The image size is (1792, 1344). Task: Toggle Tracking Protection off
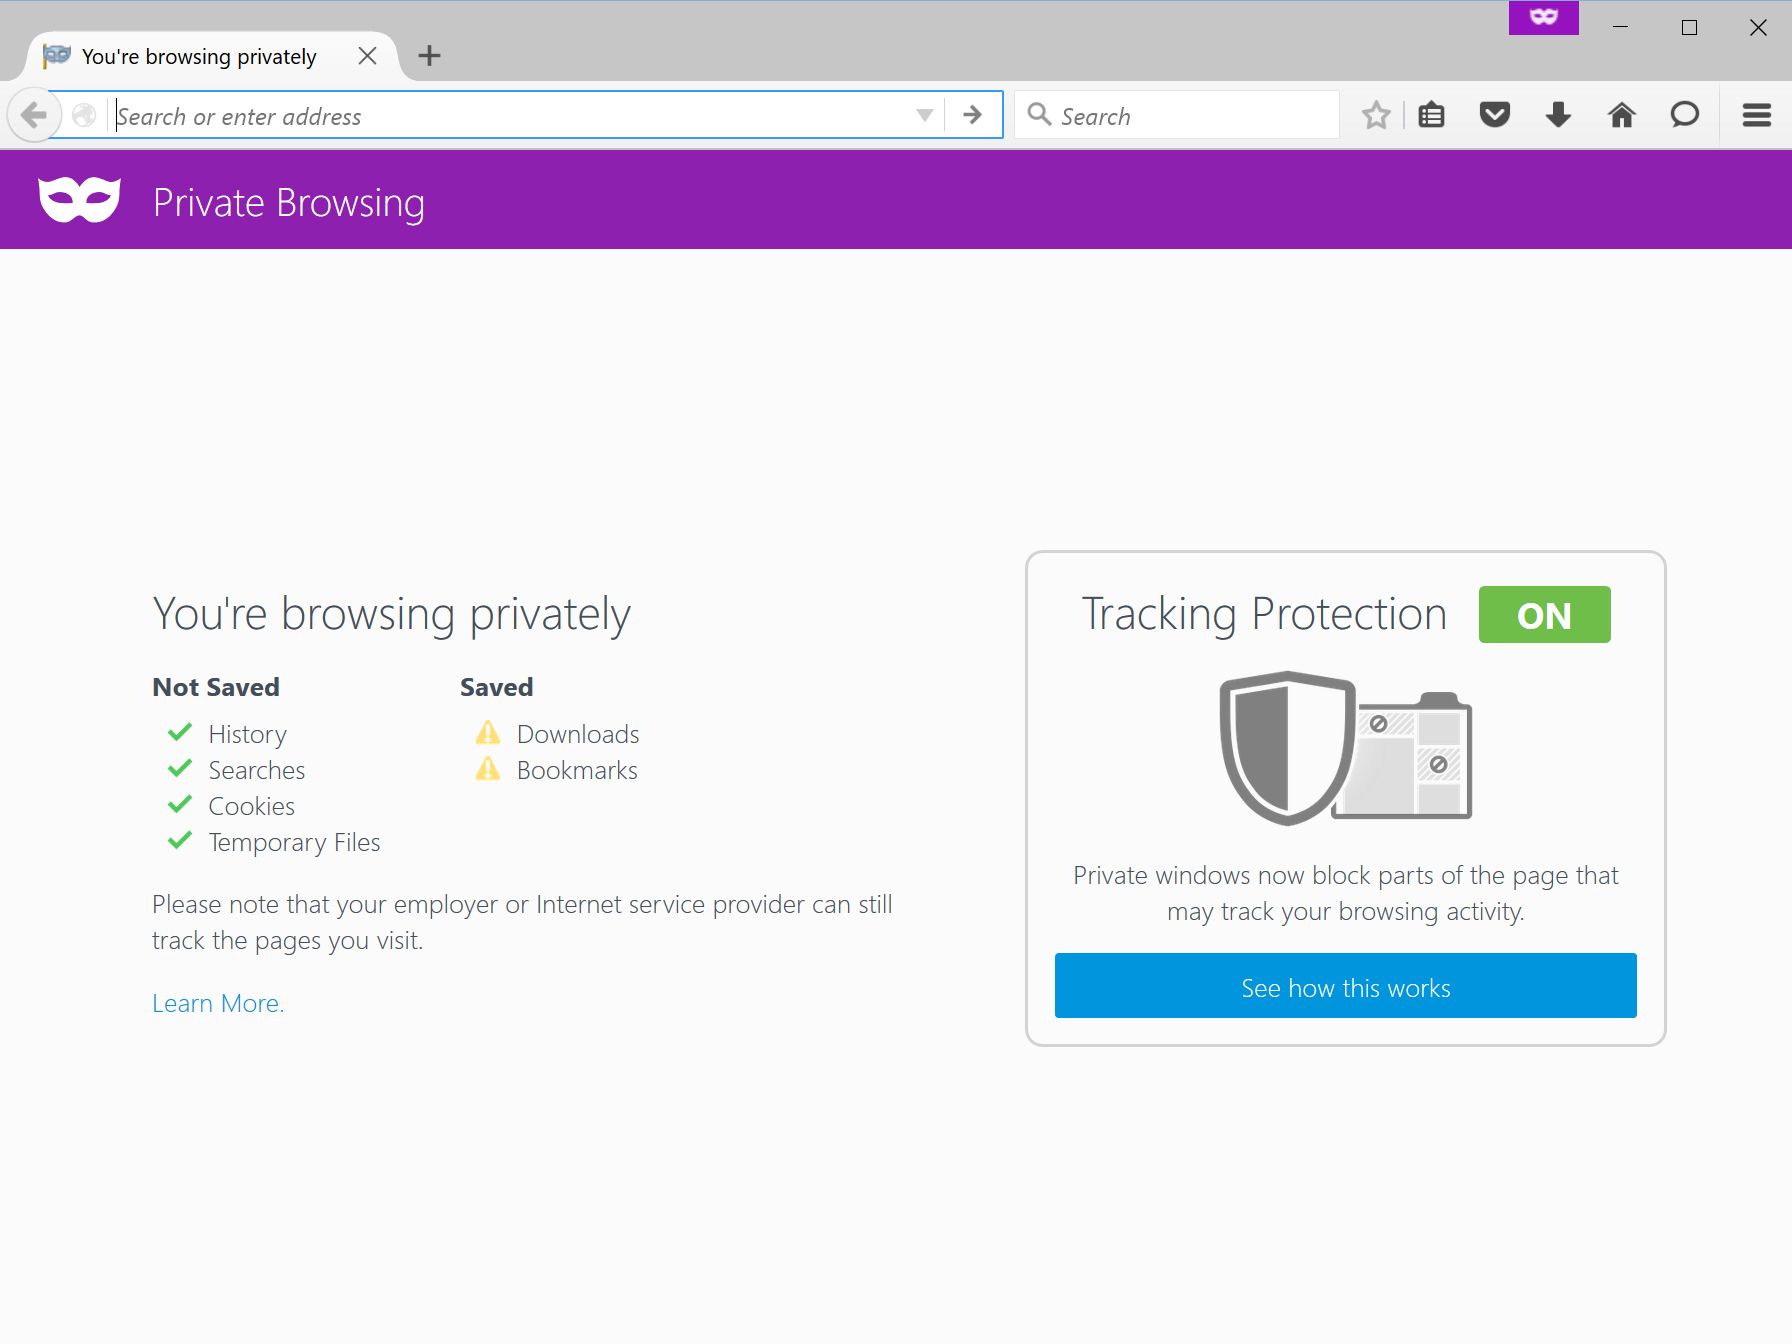pyautogui.click(x=1544, y=615)
